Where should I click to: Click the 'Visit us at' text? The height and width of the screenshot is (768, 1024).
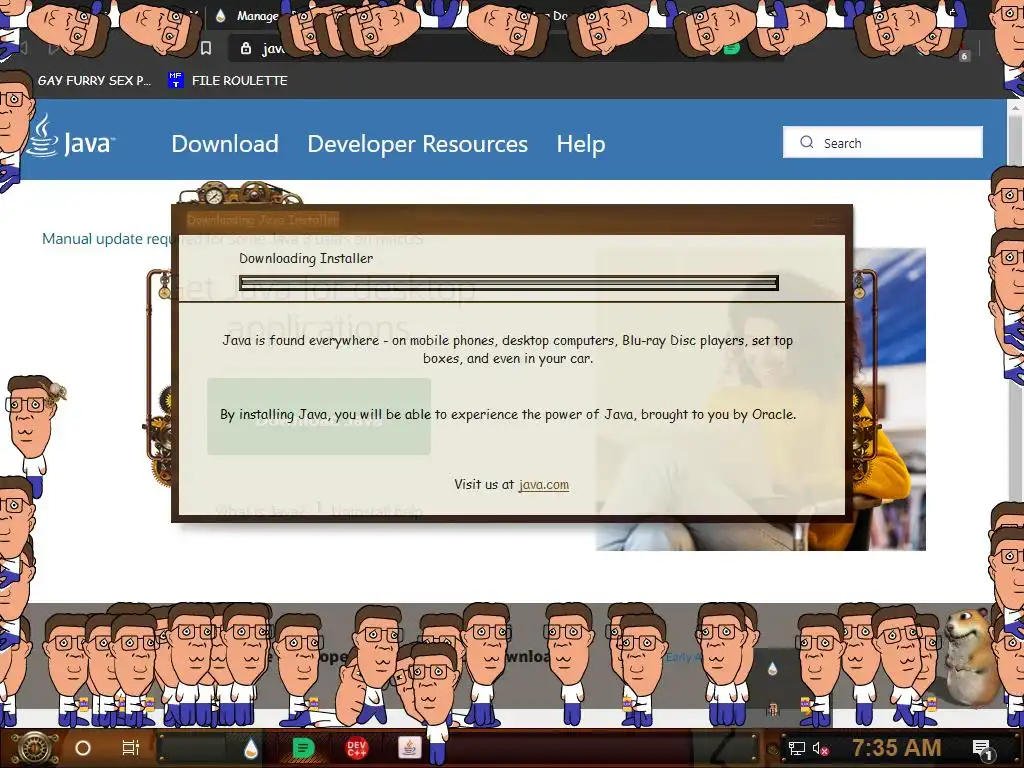click(484, 485)
